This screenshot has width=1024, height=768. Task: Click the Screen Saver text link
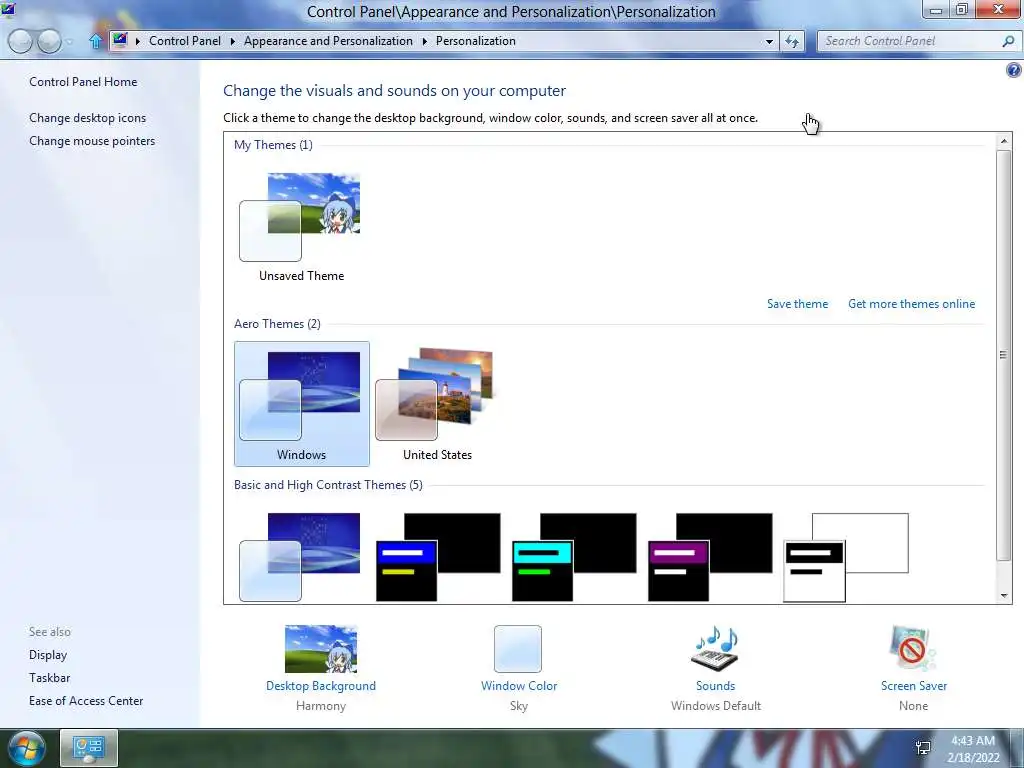point(913,686)
